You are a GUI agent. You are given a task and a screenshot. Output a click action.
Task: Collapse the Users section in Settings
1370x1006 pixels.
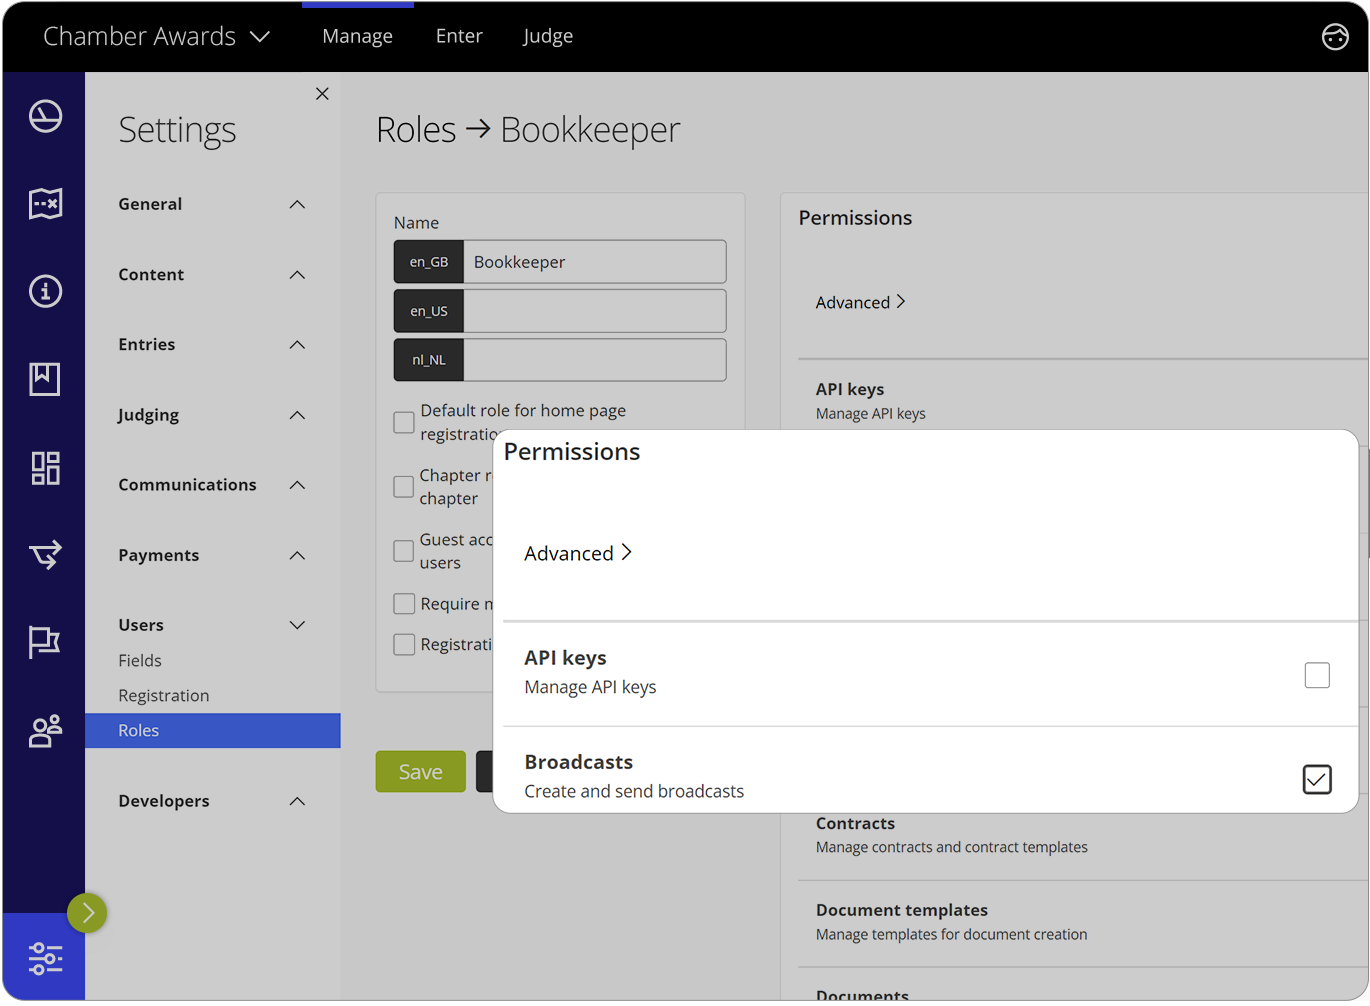point(297,624)
